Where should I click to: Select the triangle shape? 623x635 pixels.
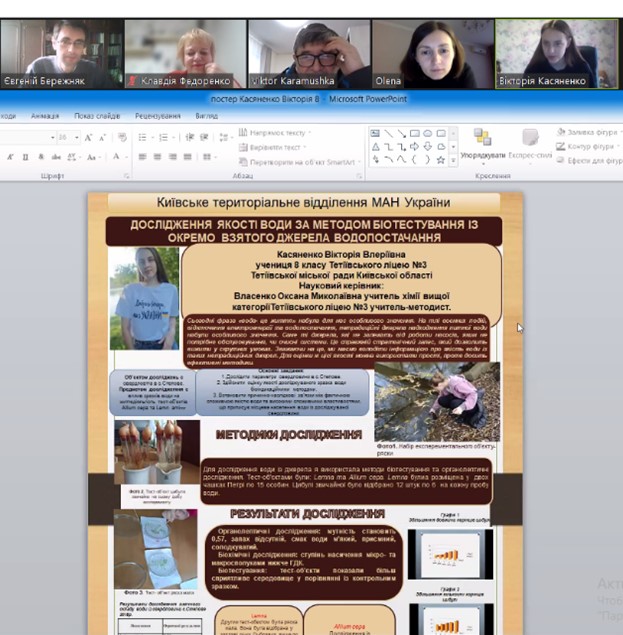tap(376, 147)
